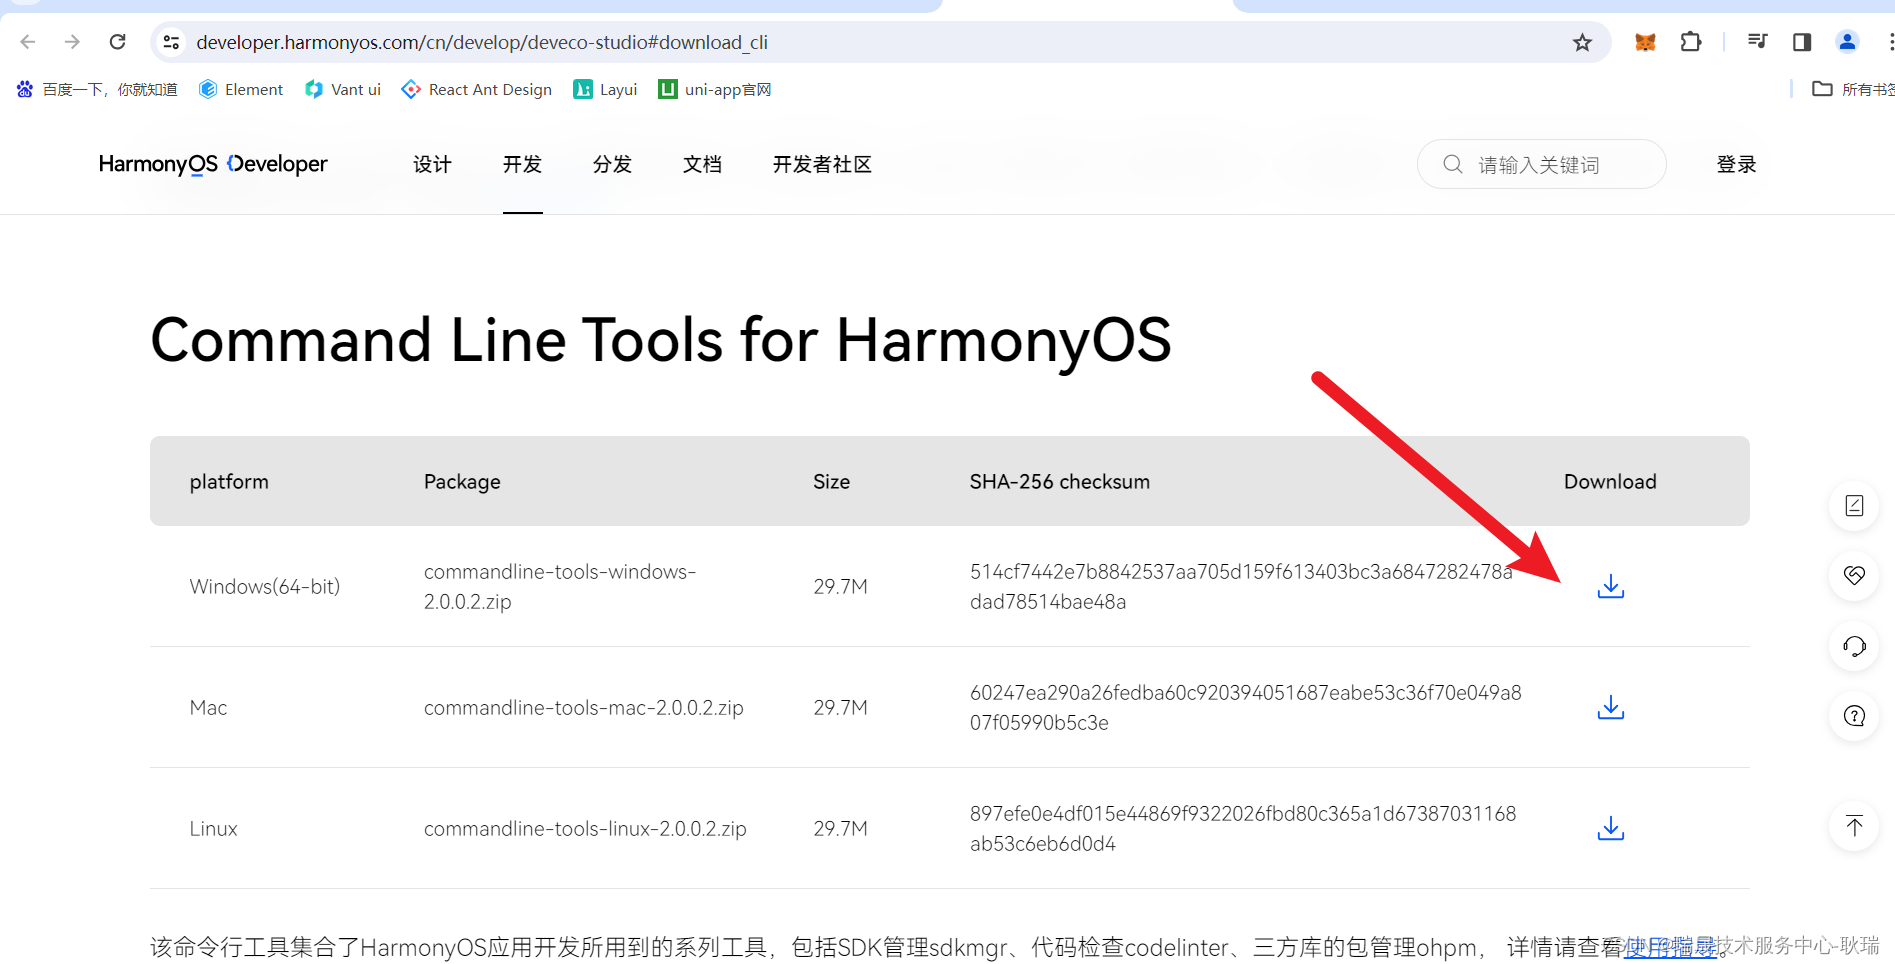This screenshot has width=1895, height=964.
Task: Open the Vant ui bookmark
Action: (343, 89)
